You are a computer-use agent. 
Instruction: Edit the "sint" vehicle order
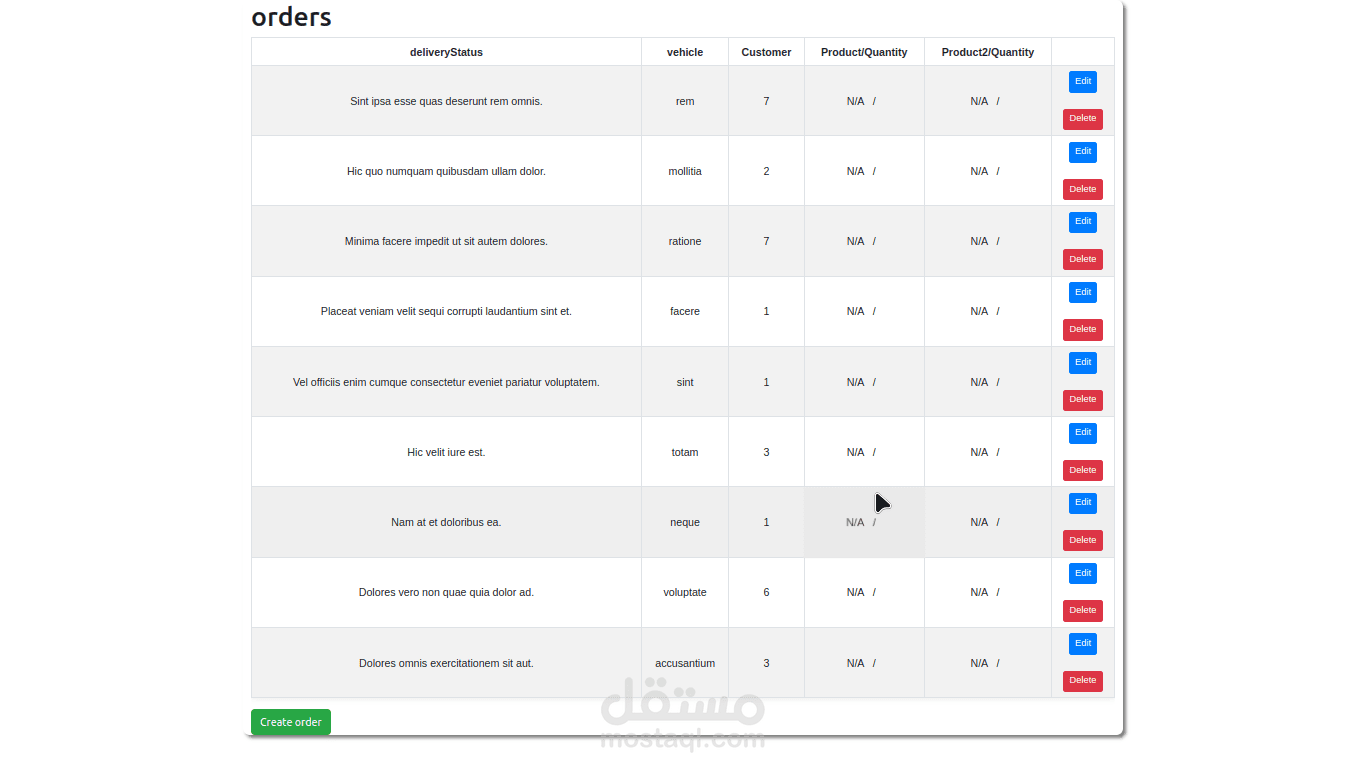(1082, 362)
